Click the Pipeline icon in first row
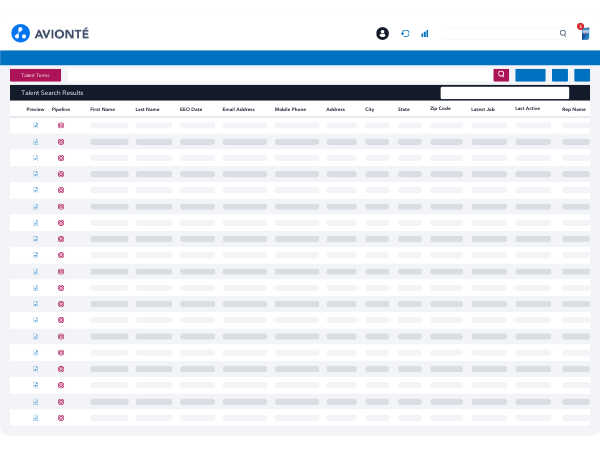The height and width of the screenshot is (450, 600). click(x=61, y=125)
